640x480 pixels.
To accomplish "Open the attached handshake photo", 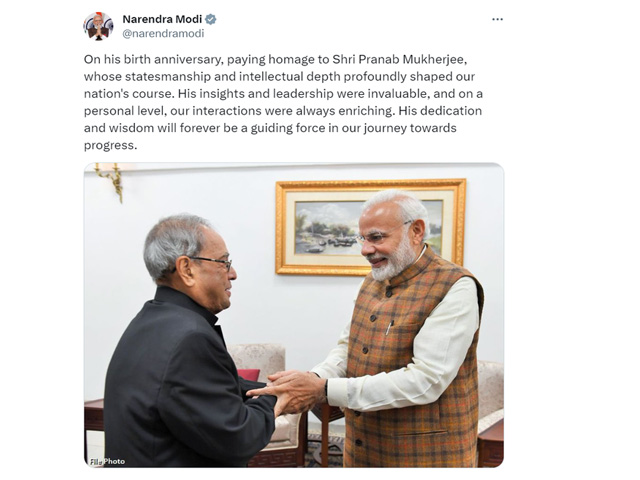I will coord(294,315).
